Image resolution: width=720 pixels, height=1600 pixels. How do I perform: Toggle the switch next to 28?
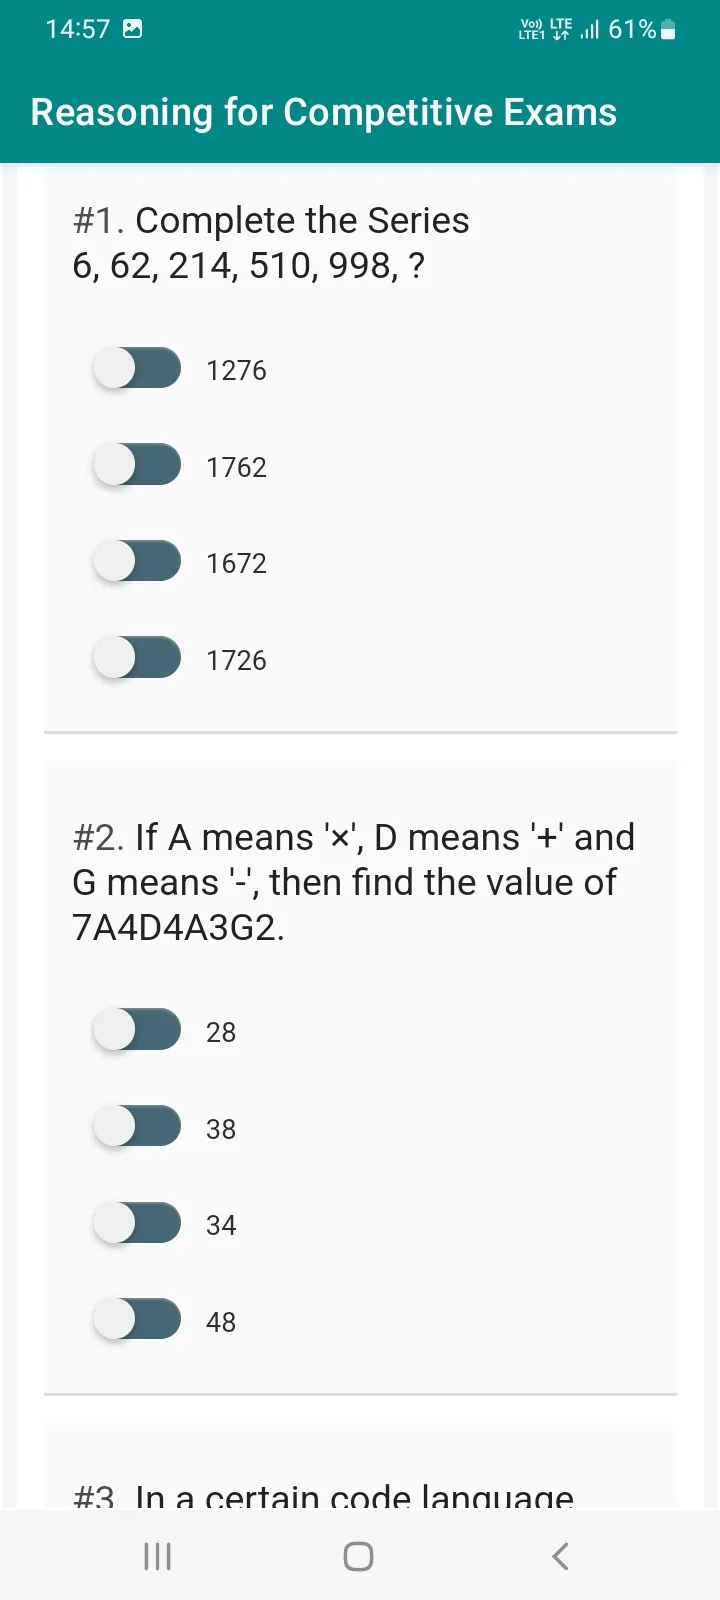137,1030
